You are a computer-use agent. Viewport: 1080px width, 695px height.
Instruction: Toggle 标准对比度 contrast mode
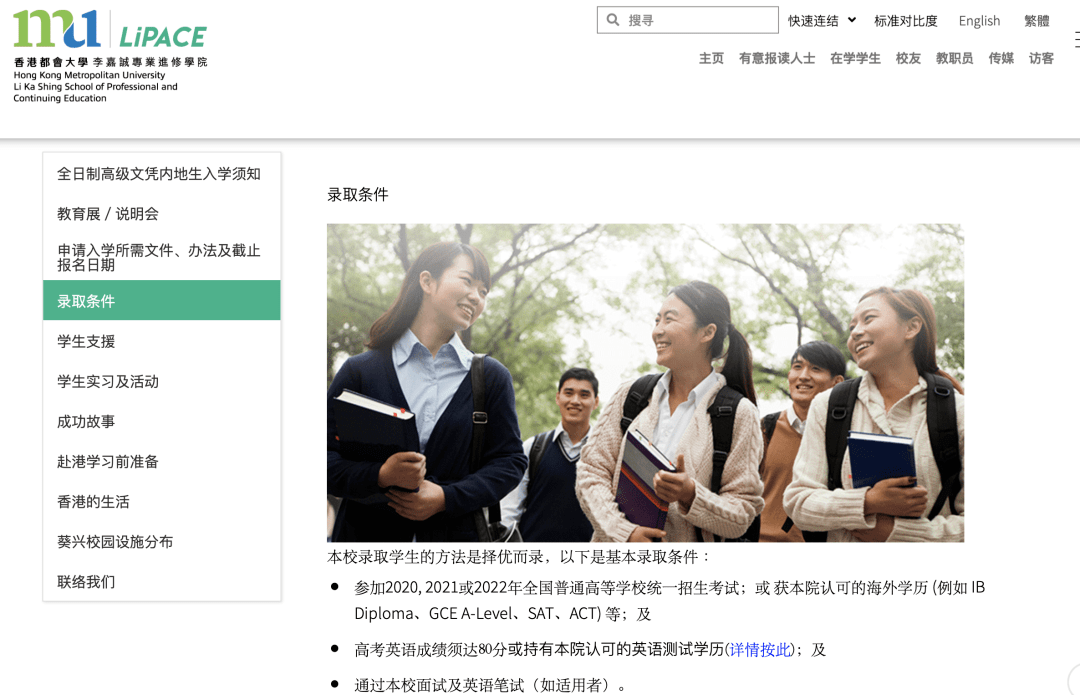point(906,21)
